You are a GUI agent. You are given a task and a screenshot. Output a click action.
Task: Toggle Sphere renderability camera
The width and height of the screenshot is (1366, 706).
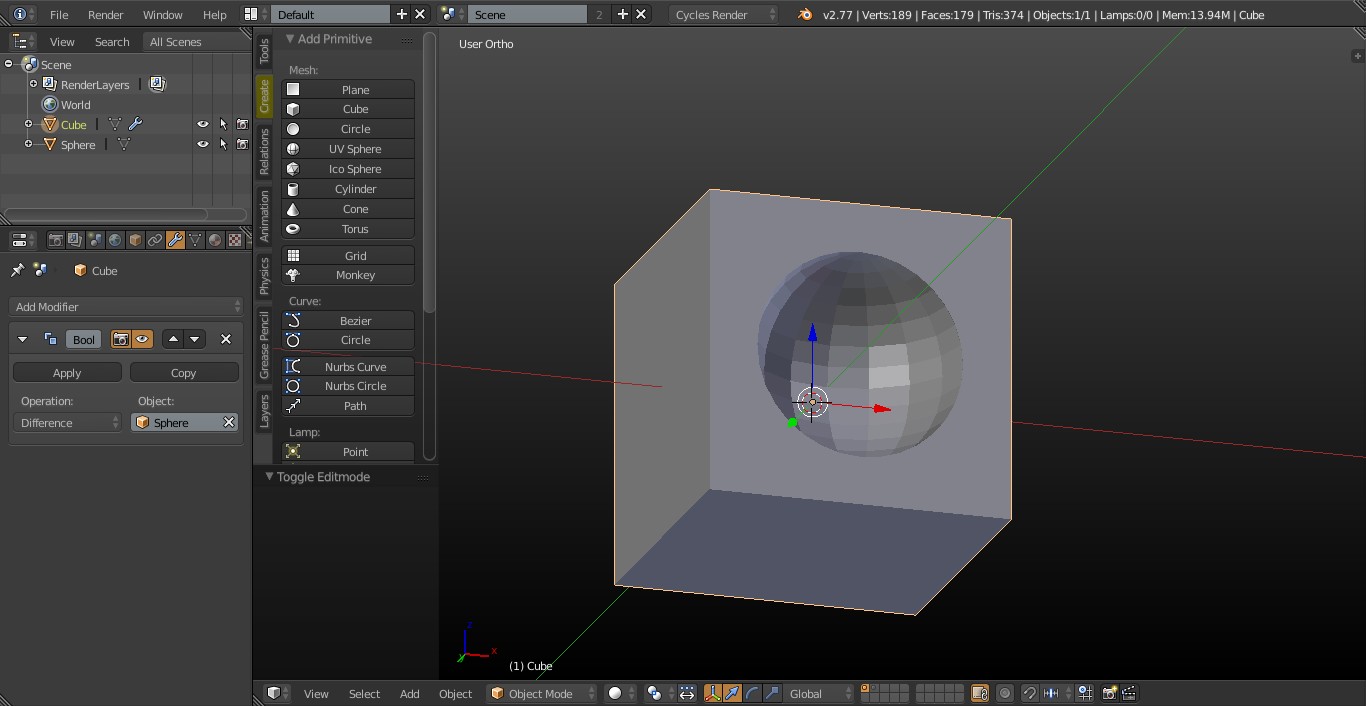[242, 144]
